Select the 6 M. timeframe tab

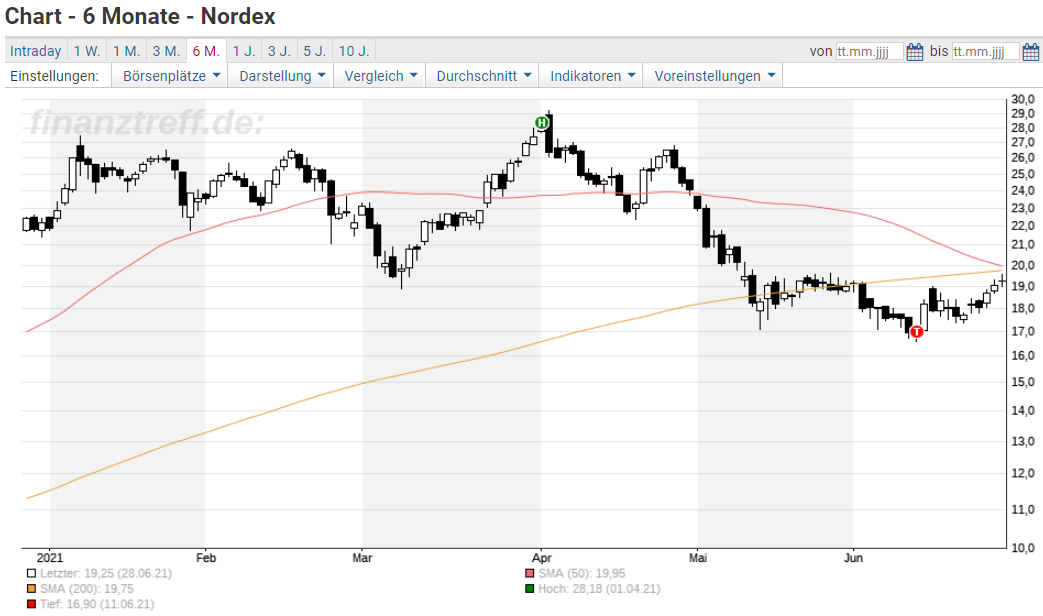pyautogui.click(x=206, y=51)
